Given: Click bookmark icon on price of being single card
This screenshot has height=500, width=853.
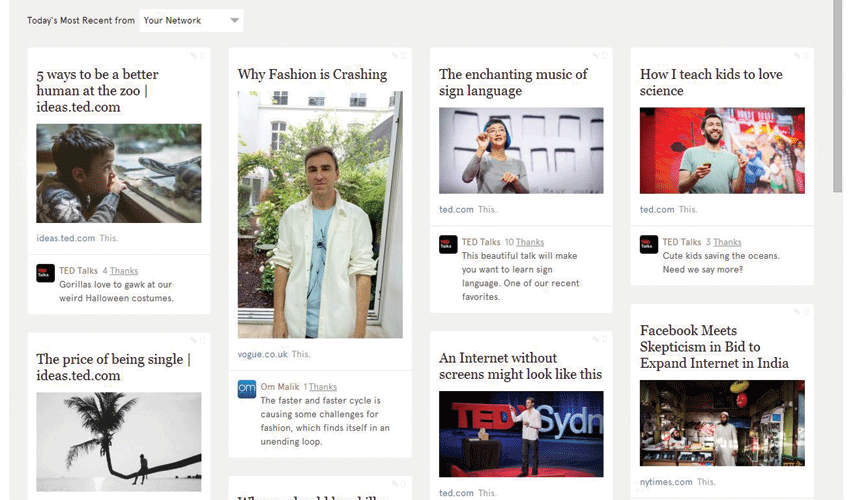Looking at the screenshot, I should (202, 341).
